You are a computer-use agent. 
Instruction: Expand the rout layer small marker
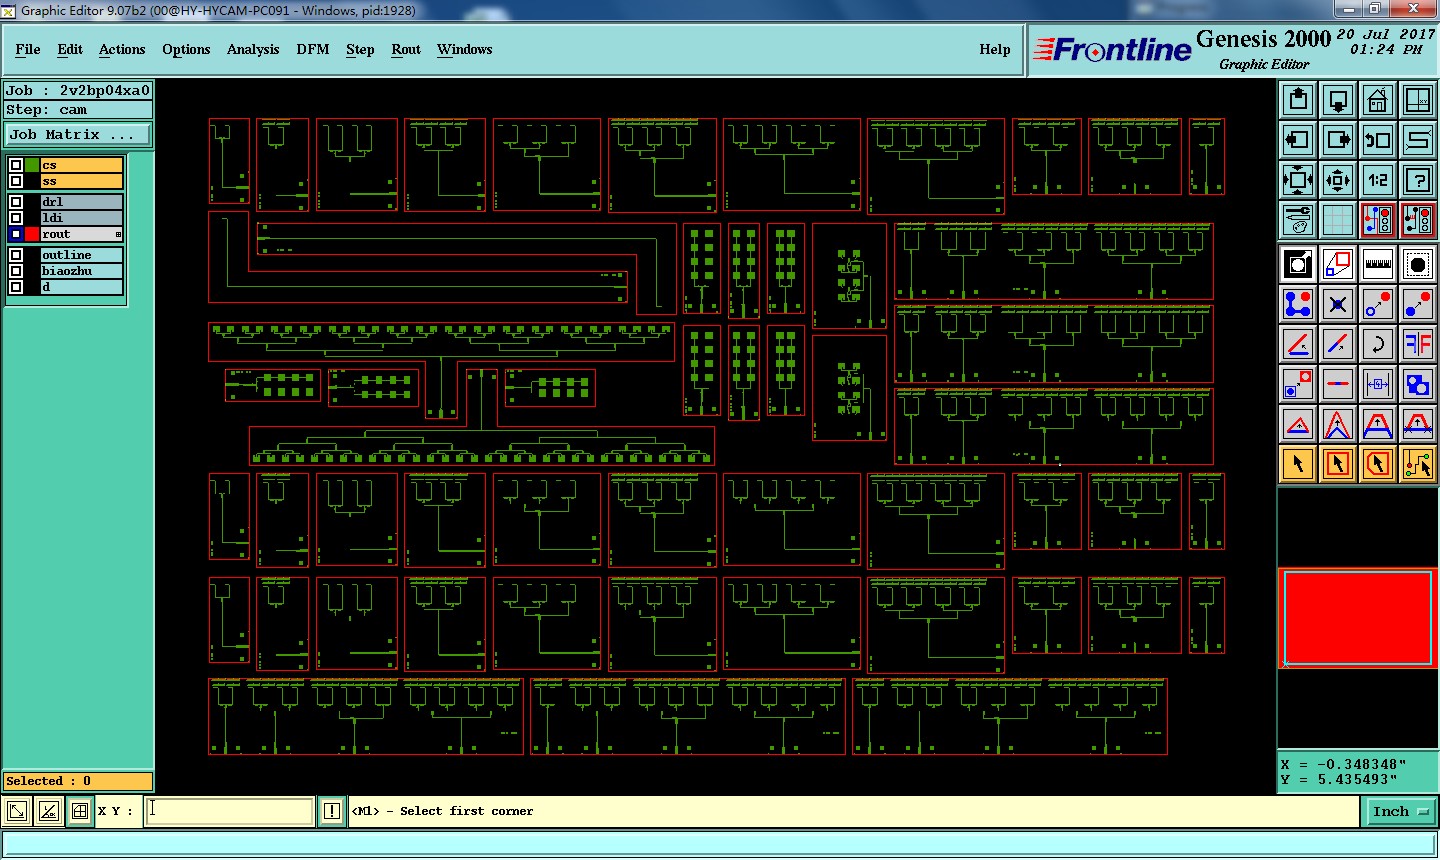tap(118, 235)
